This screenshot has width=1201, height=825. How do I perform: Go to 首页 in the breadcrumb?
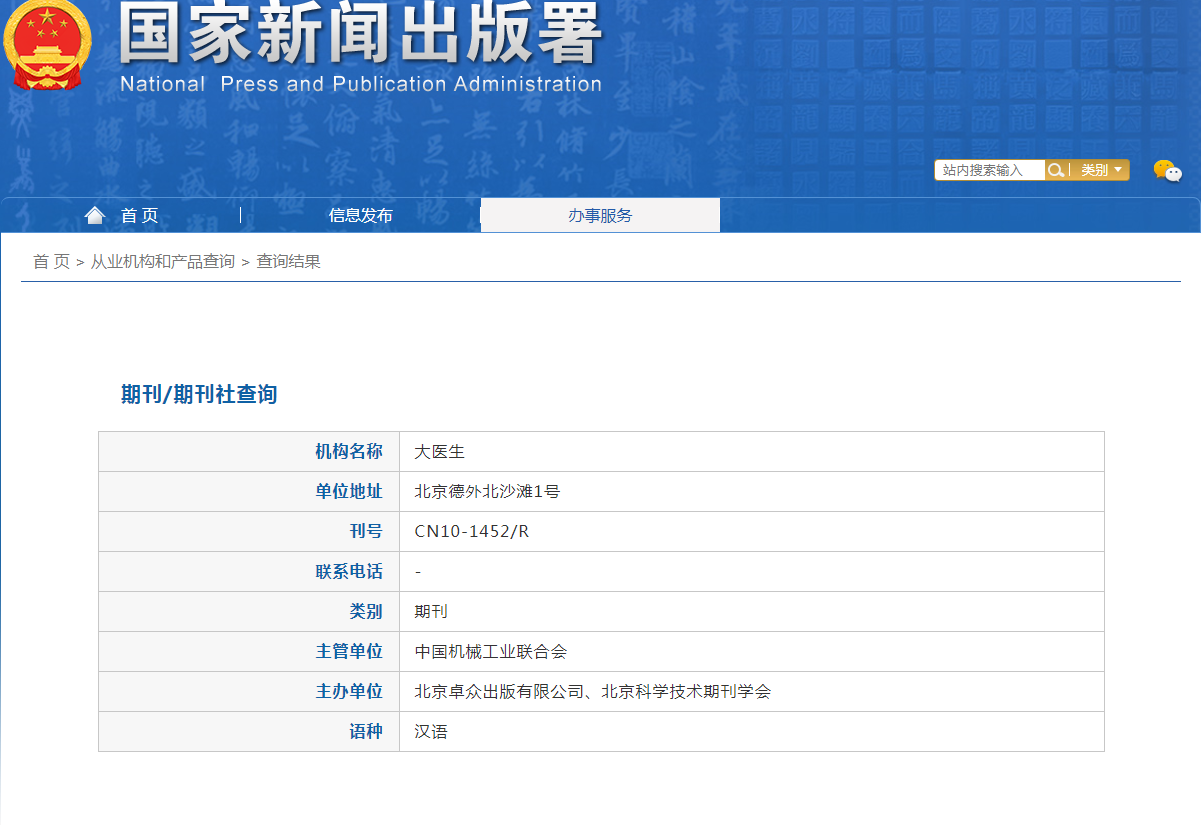coord(51,262)
